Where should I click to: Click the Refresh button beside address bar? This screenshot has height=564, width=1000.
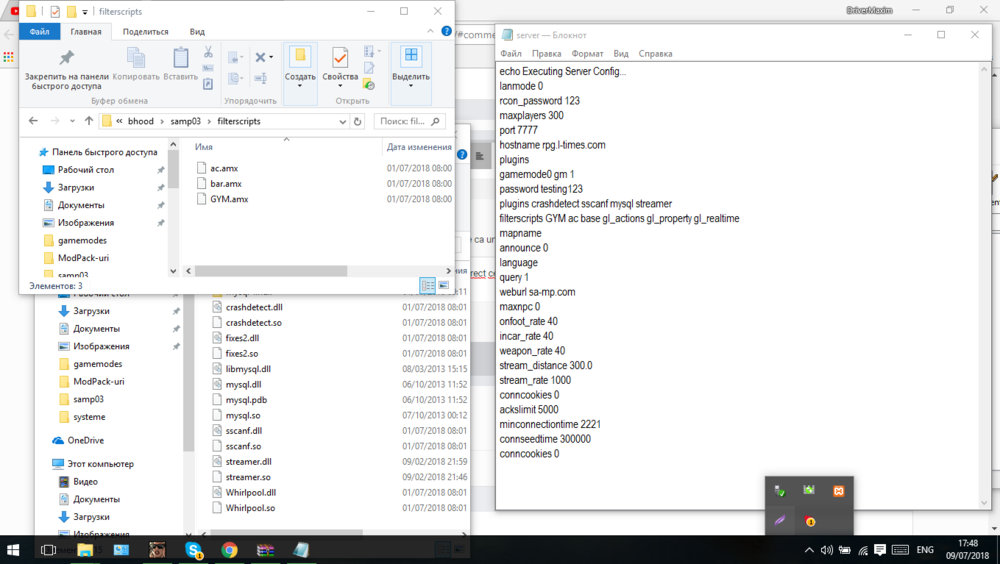pos(358,121)
